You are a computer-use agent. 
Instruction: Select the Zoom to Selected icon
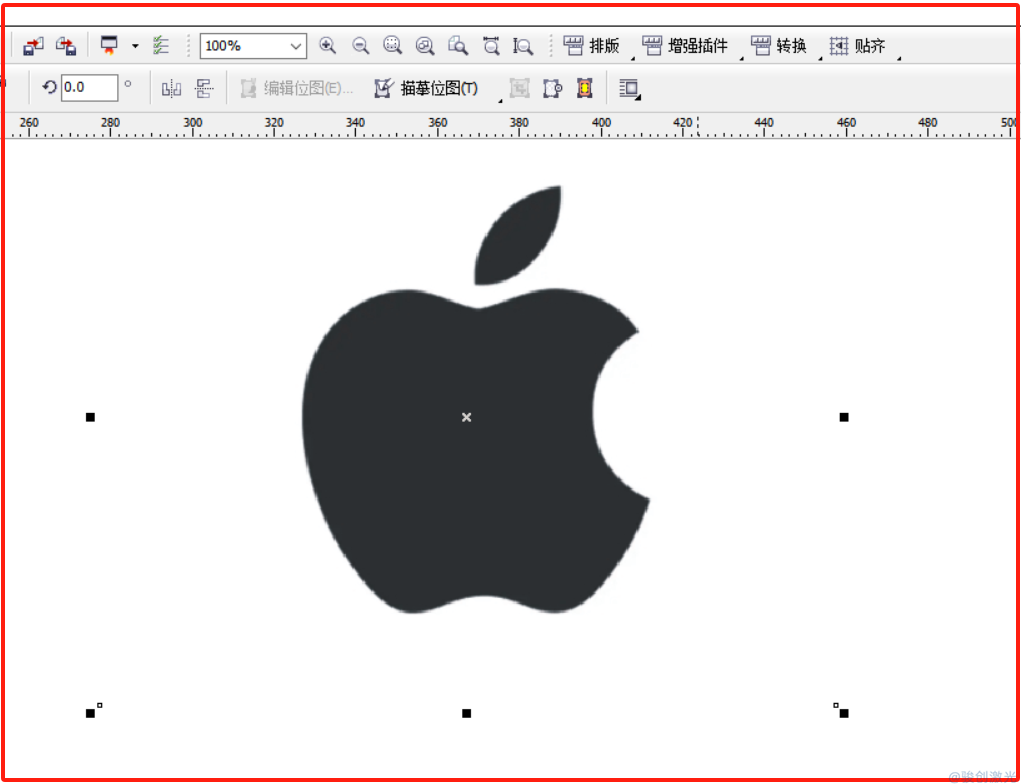[x=392, y=46]
